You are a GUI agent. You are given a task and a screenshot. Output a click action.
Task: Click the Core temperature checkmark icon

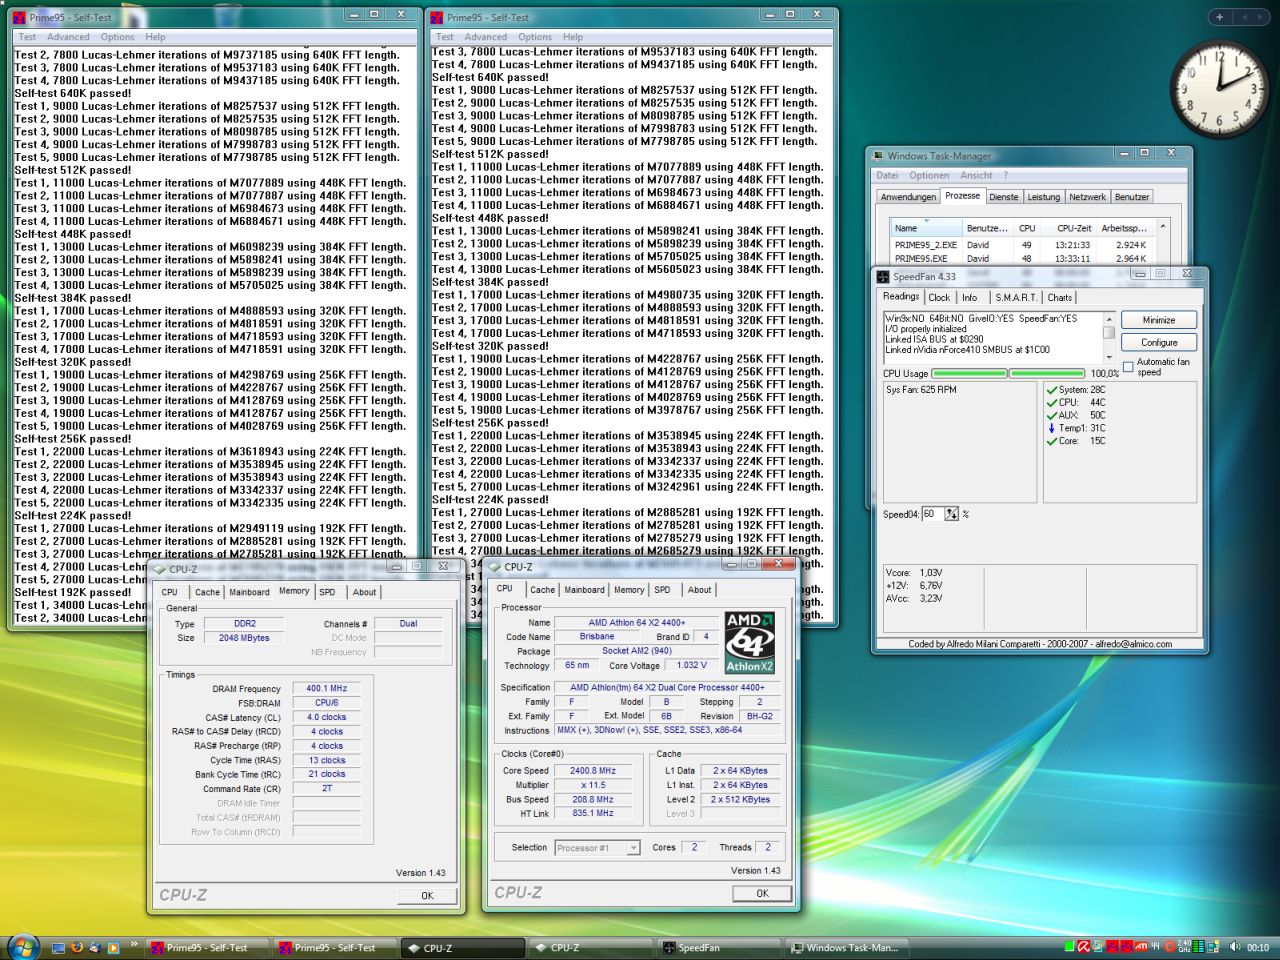coord(1051,441)
